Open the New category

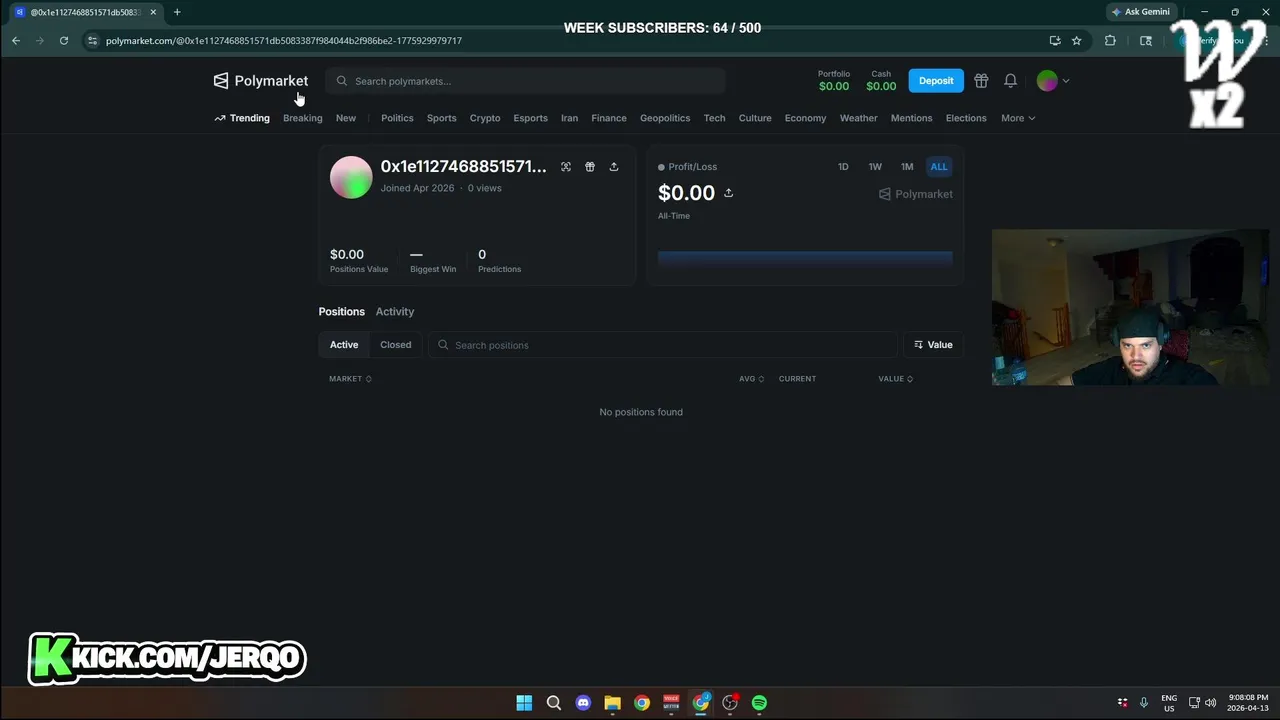pyautogui.click(x=346, y=118)
